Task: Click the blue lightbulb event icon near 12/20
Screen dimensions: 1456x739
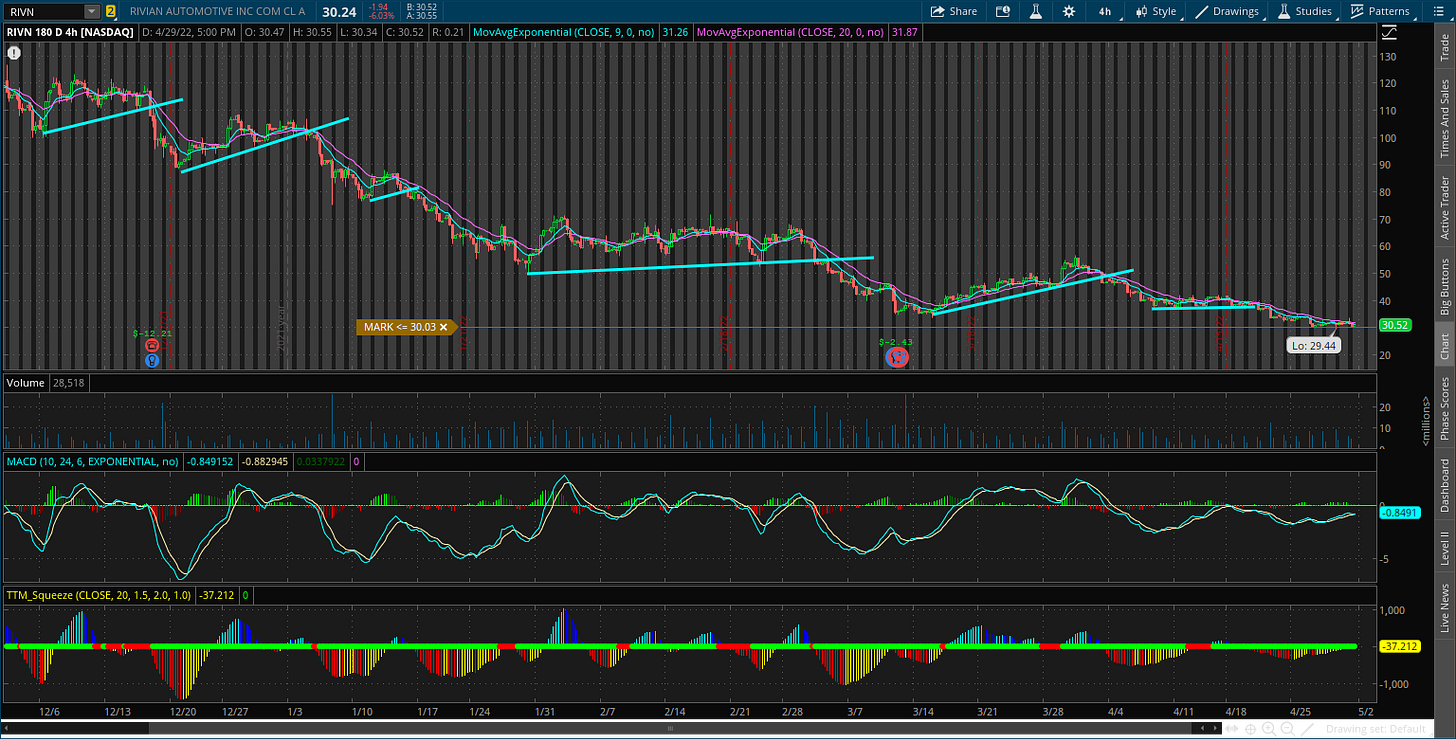Action: tap(151, 360)
